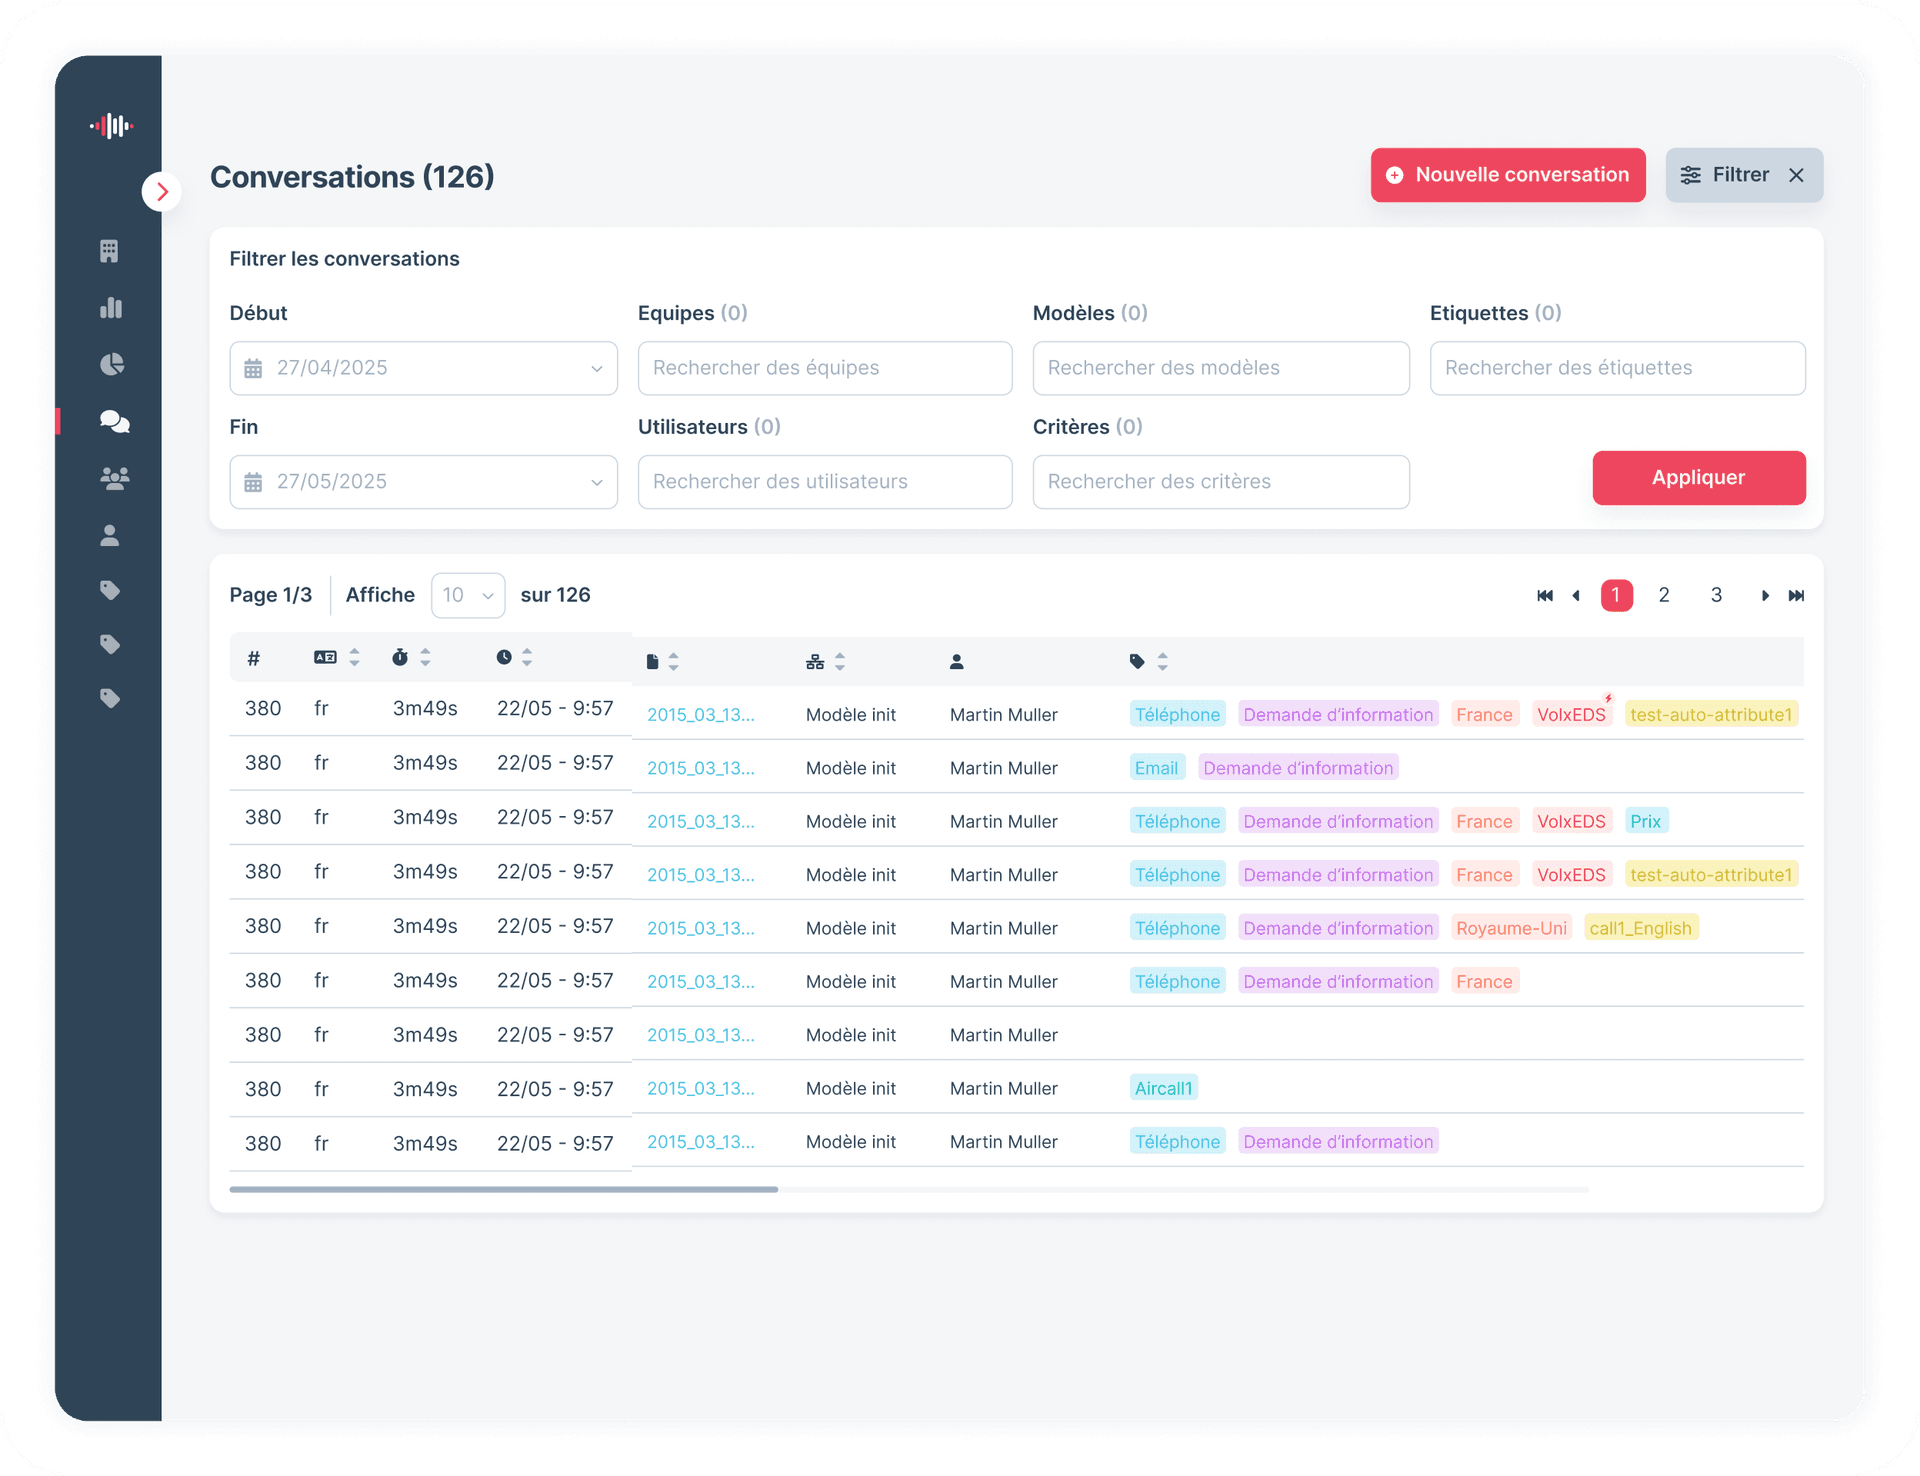This screenshot has height=1476, width=1920.
Task: Click the Nouvelle conversation button
Action: coord(1507,175)
